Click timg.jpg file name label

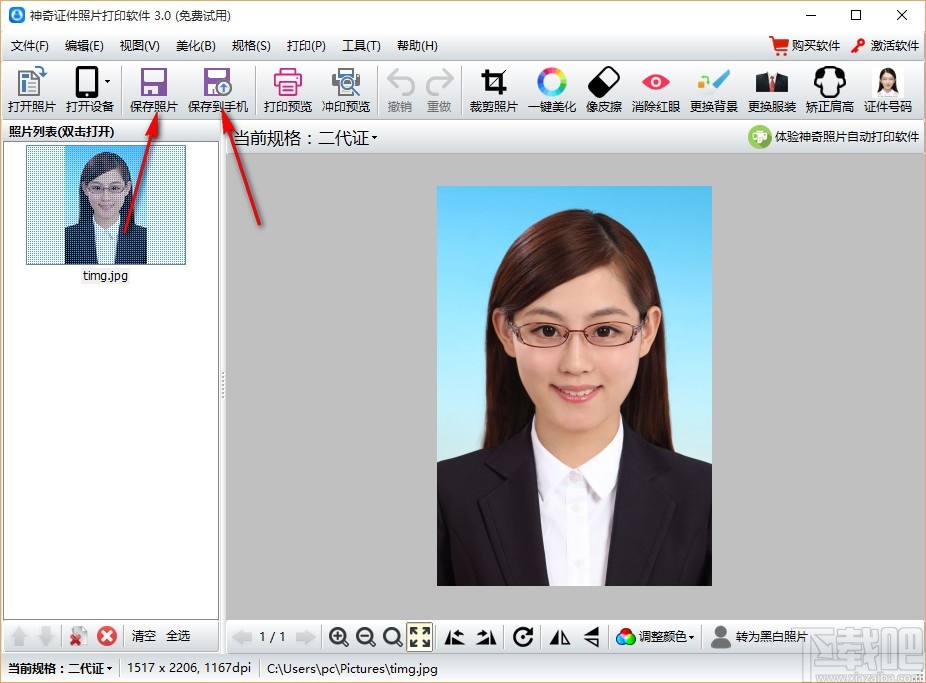pos(105,276)
